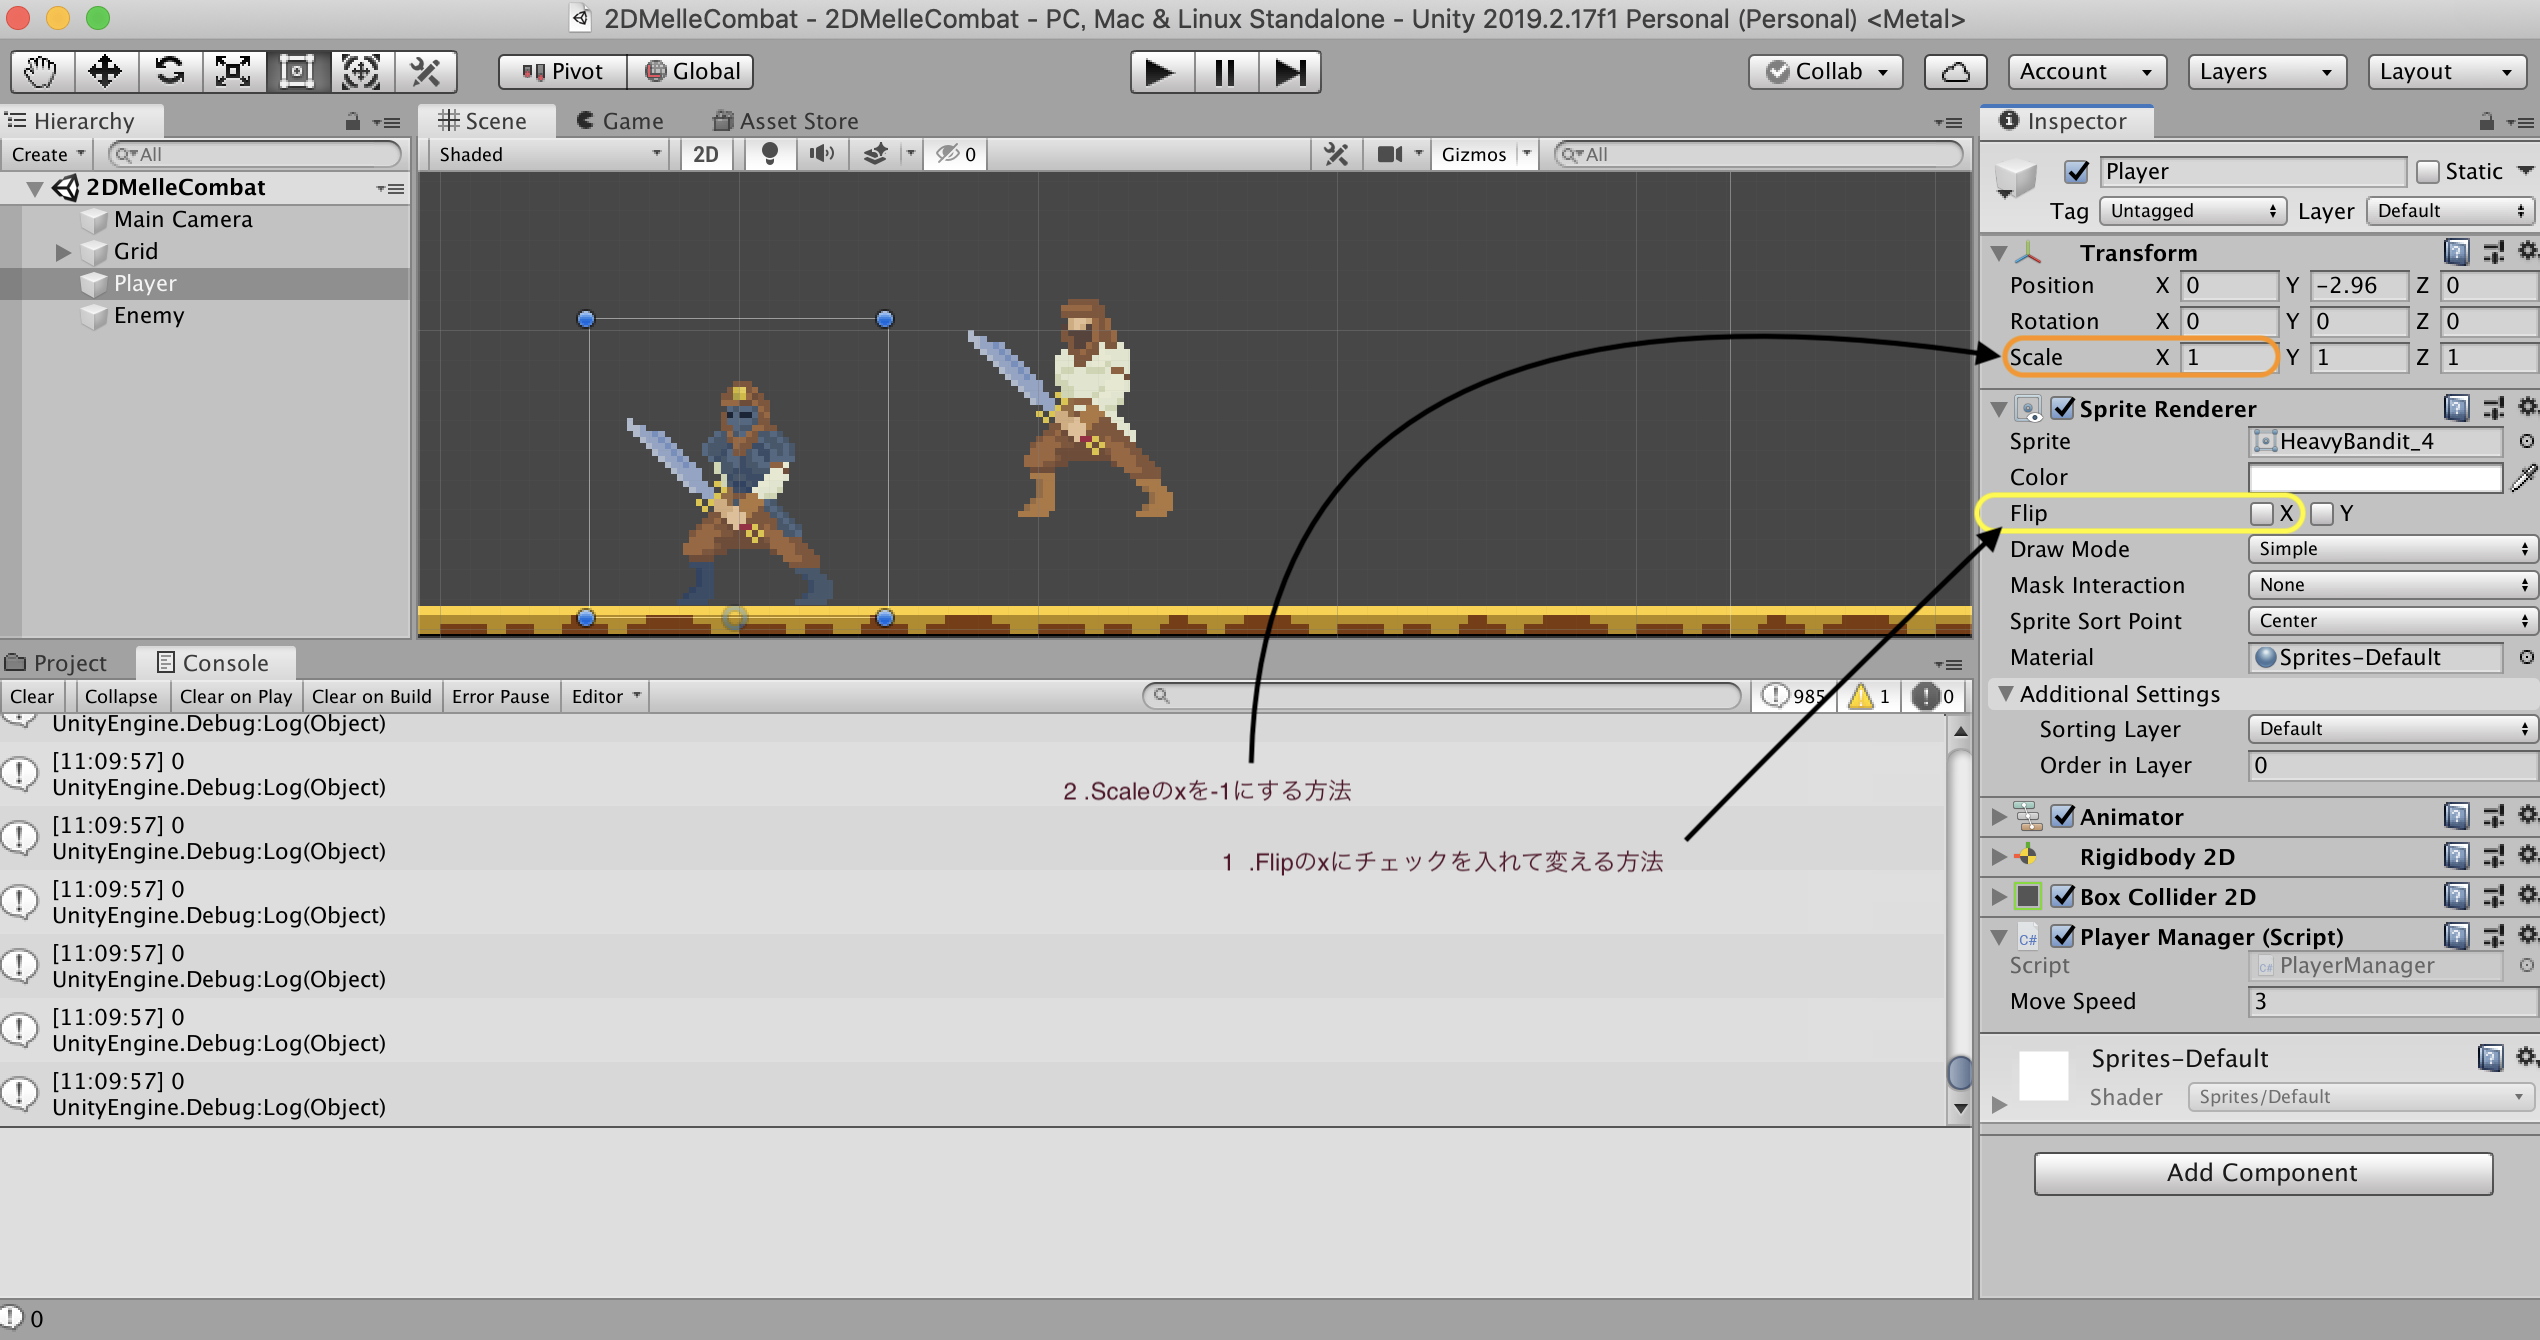Switch to the Project tab
Screen dimensions: 2540x1340
[x=56, y=663]
